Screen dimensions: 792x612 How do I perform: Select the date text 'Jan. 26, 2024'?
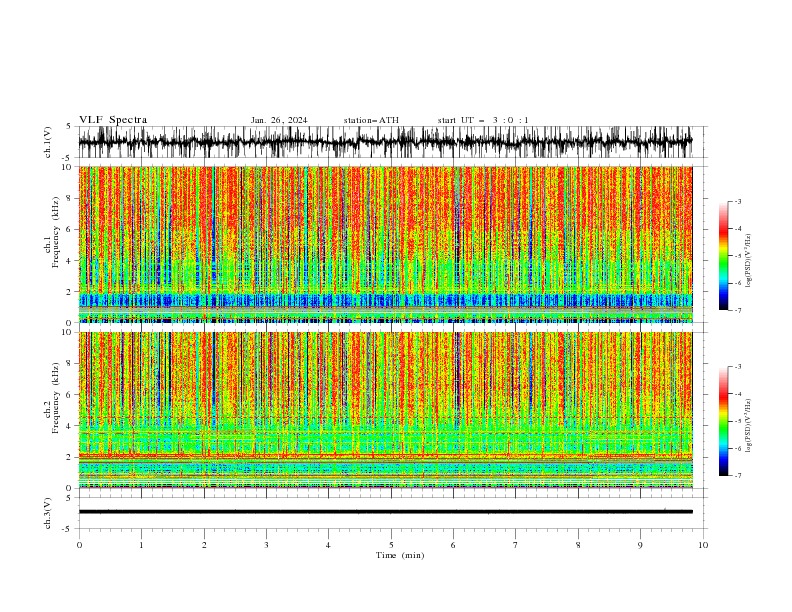click(x=279, y=120)
